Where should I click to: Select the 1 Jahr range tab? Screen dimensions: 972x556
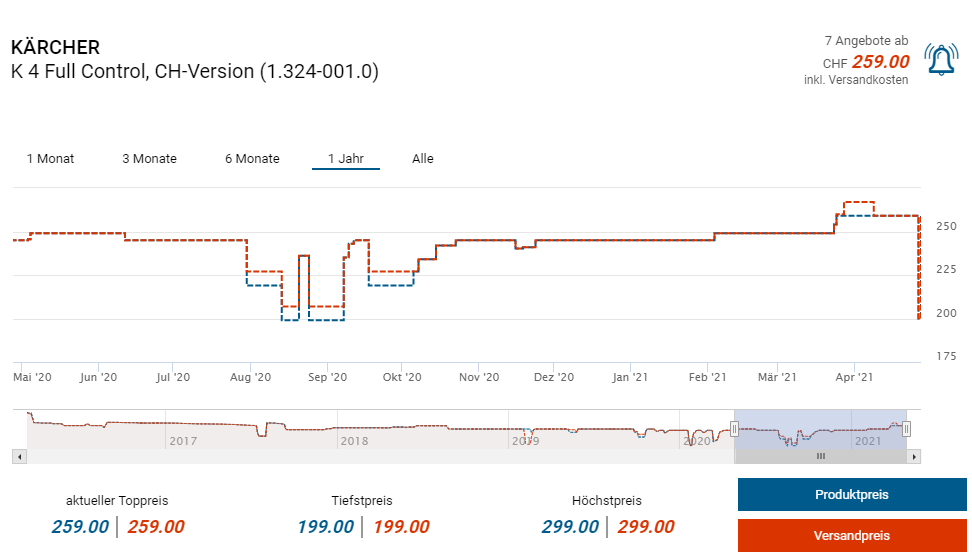point(345,159)
